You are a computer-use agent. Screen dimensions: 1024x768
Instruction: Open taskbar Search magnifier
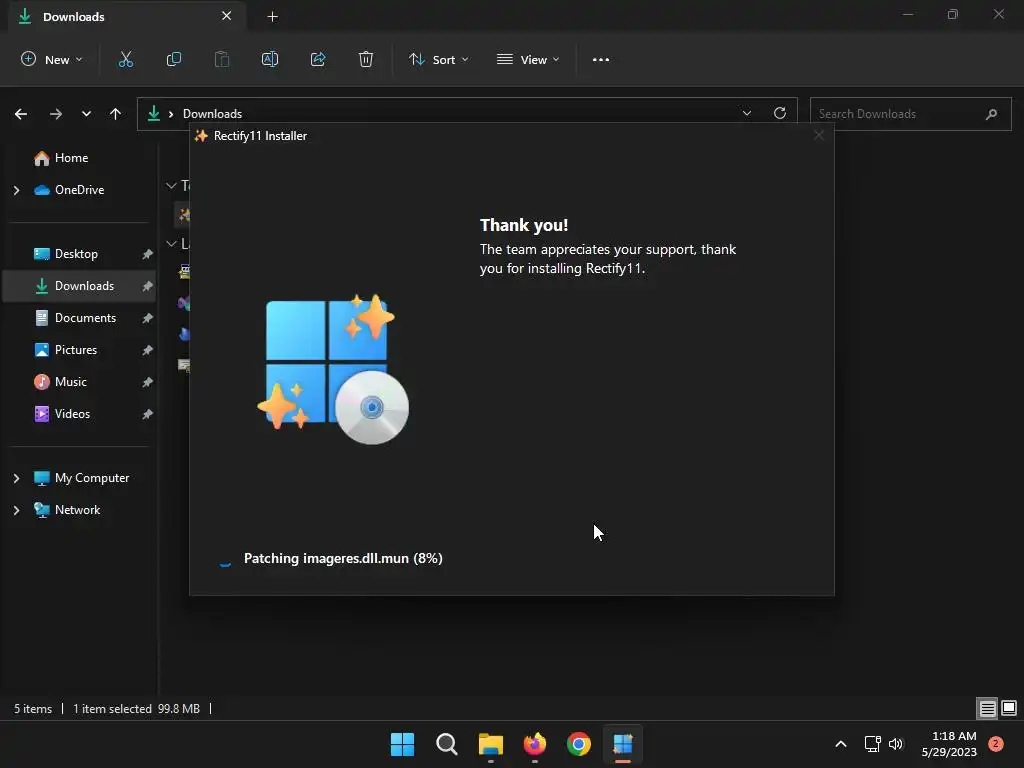click(x=447, y=744)
